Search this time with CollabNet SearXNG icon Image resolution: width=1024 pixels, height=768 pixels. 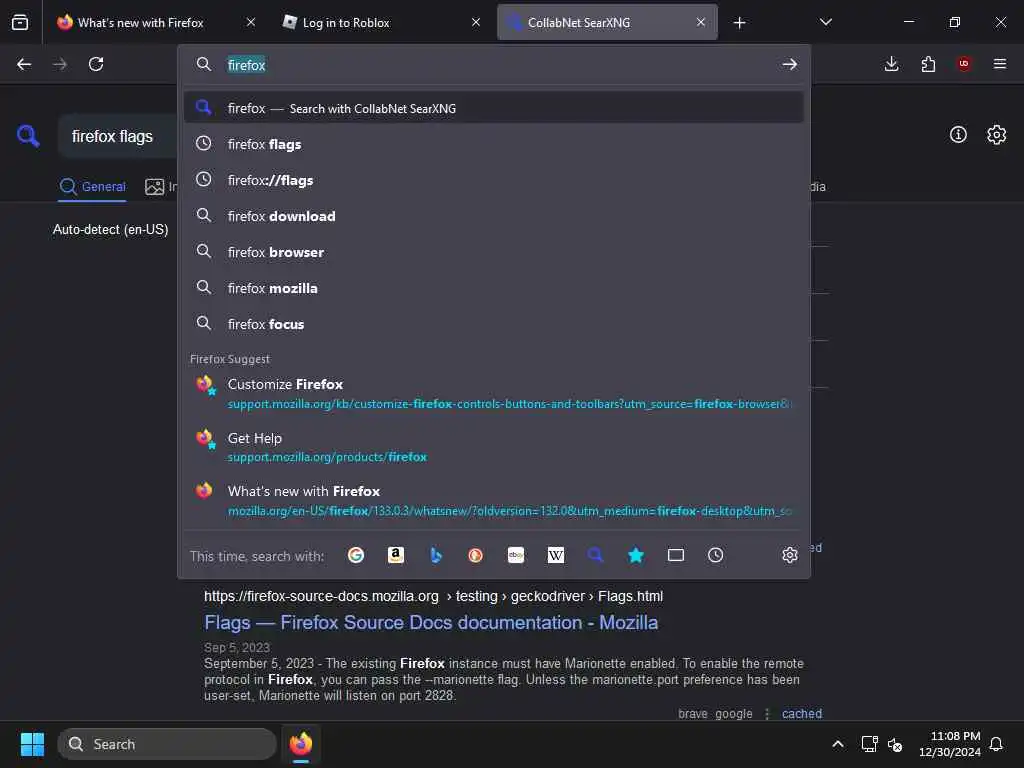pyautogui.click(x=596, y=555)
